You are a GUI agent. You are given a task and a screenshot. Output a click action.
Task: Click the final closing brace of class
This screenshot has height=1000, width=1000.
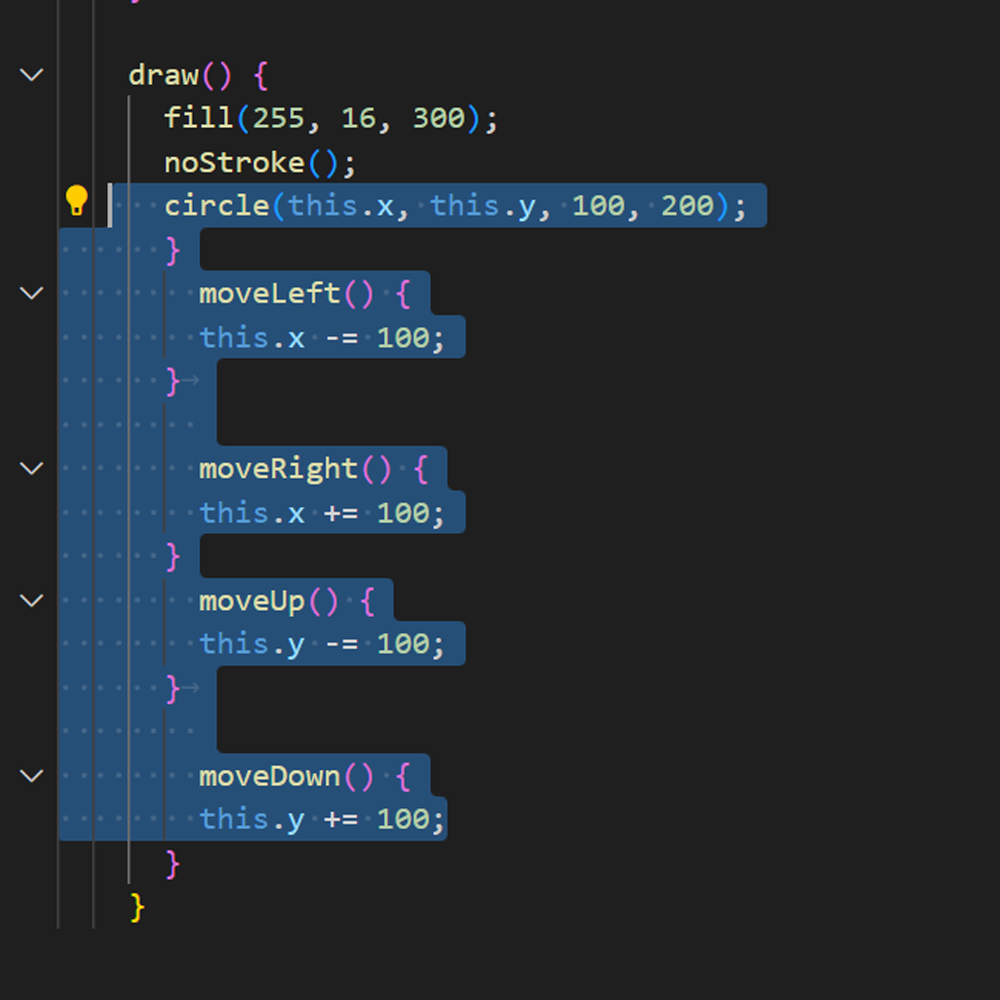point(136,906)
